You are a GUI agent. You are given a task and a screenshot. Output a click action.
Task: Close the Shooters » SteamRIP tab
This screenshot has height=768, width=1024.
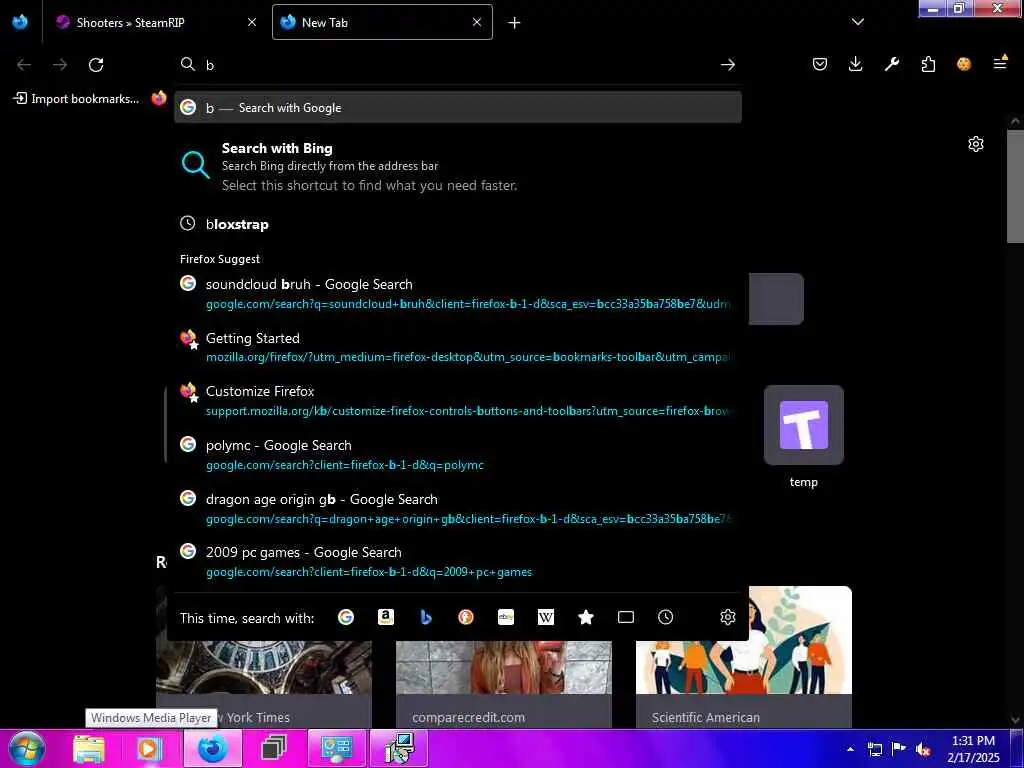252,22
